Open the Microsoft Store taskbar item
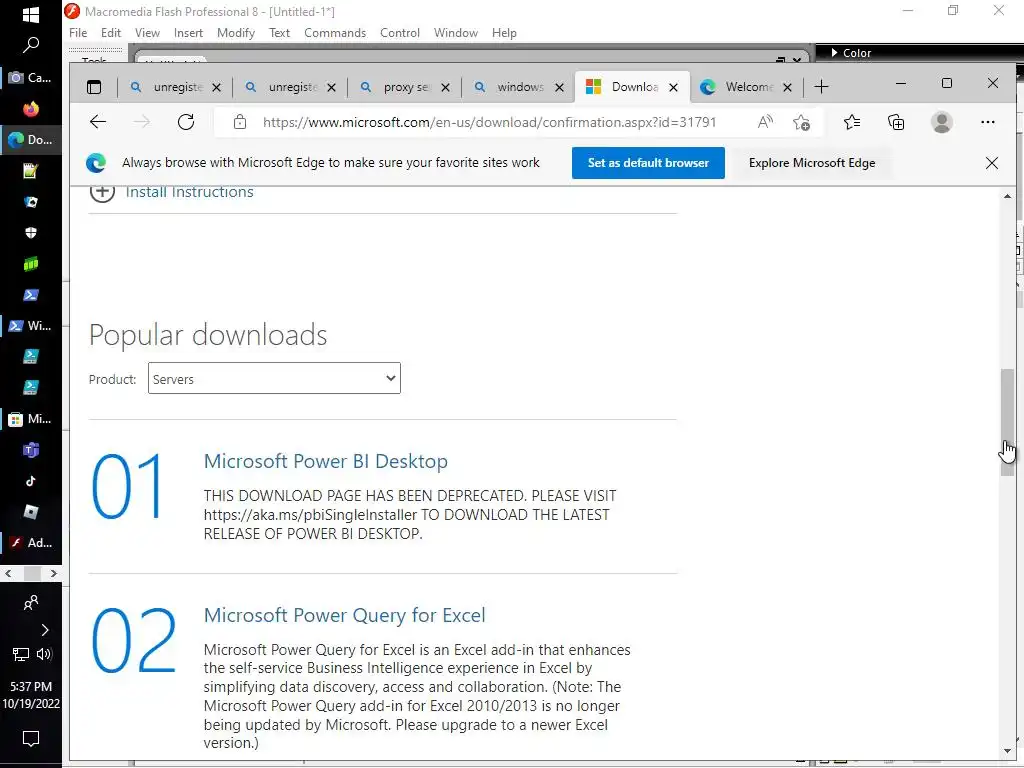The height and width of the screenshot is (768, 1024). 31,419
